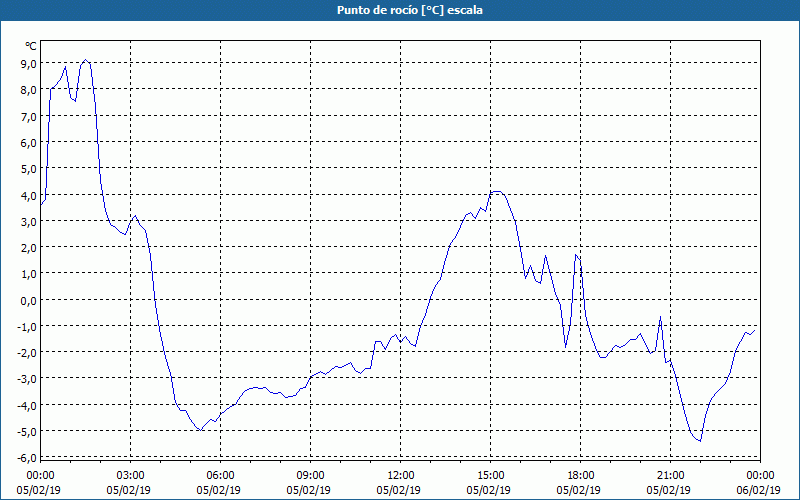
Task: Click the 4,0 y-axis label
Action: point(28,195)
